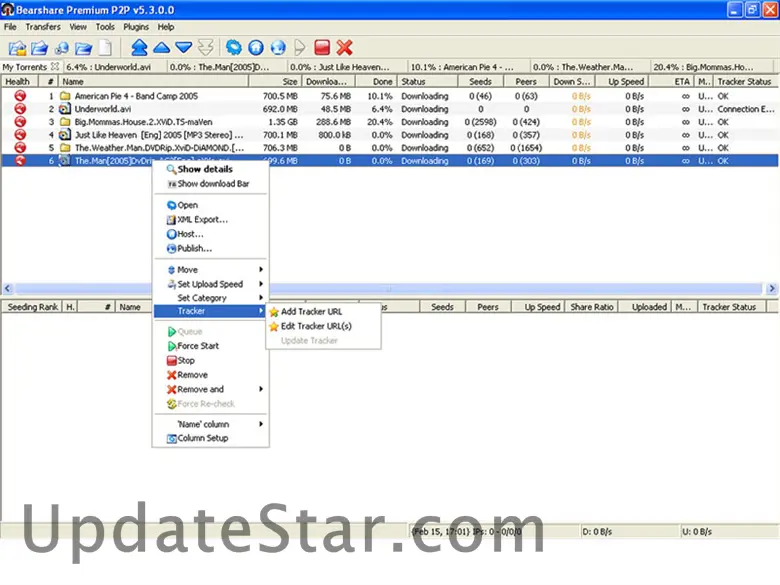Switch to the 0.0% : The.Weather.Ma... tab
The width and height of the screenshot is (780, 585).
(589, 67)
